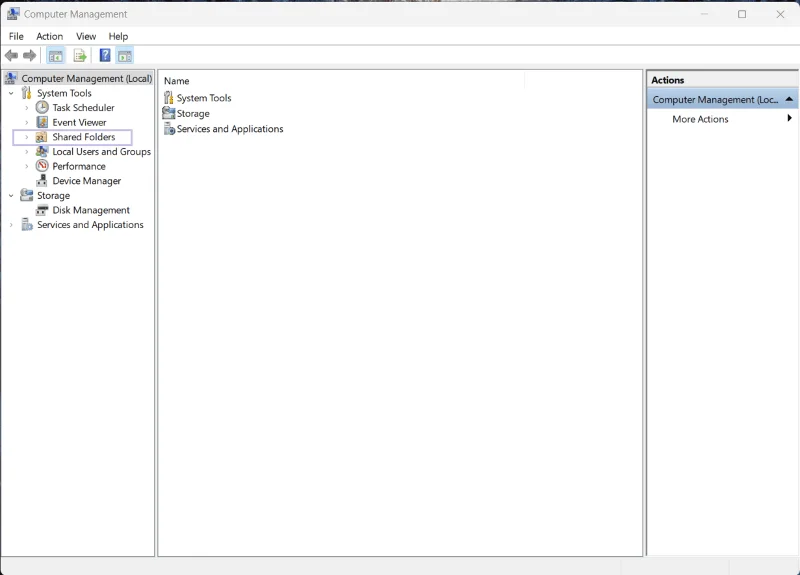The image size is (800, 575).
Task: Open the File menu
Action: pos(16,36)
